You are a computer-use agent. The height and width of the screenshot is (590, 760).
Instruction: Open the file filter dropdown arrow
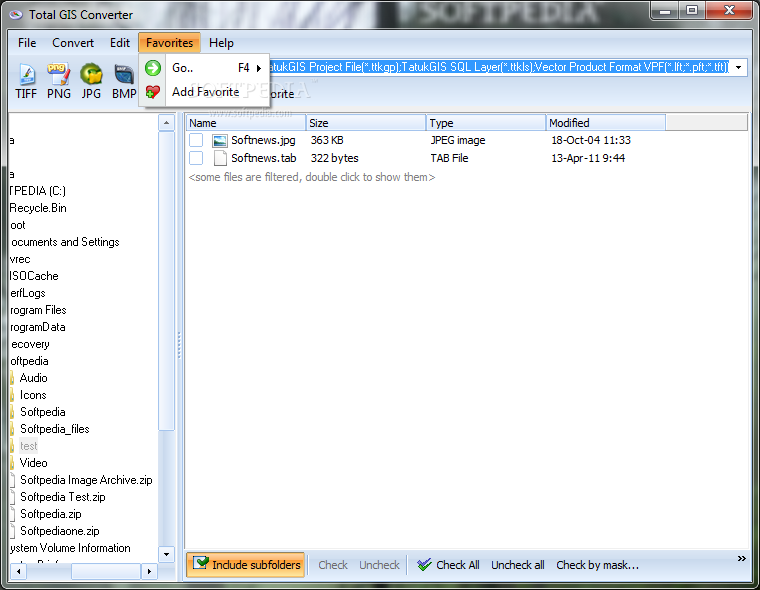pos(739,67)
